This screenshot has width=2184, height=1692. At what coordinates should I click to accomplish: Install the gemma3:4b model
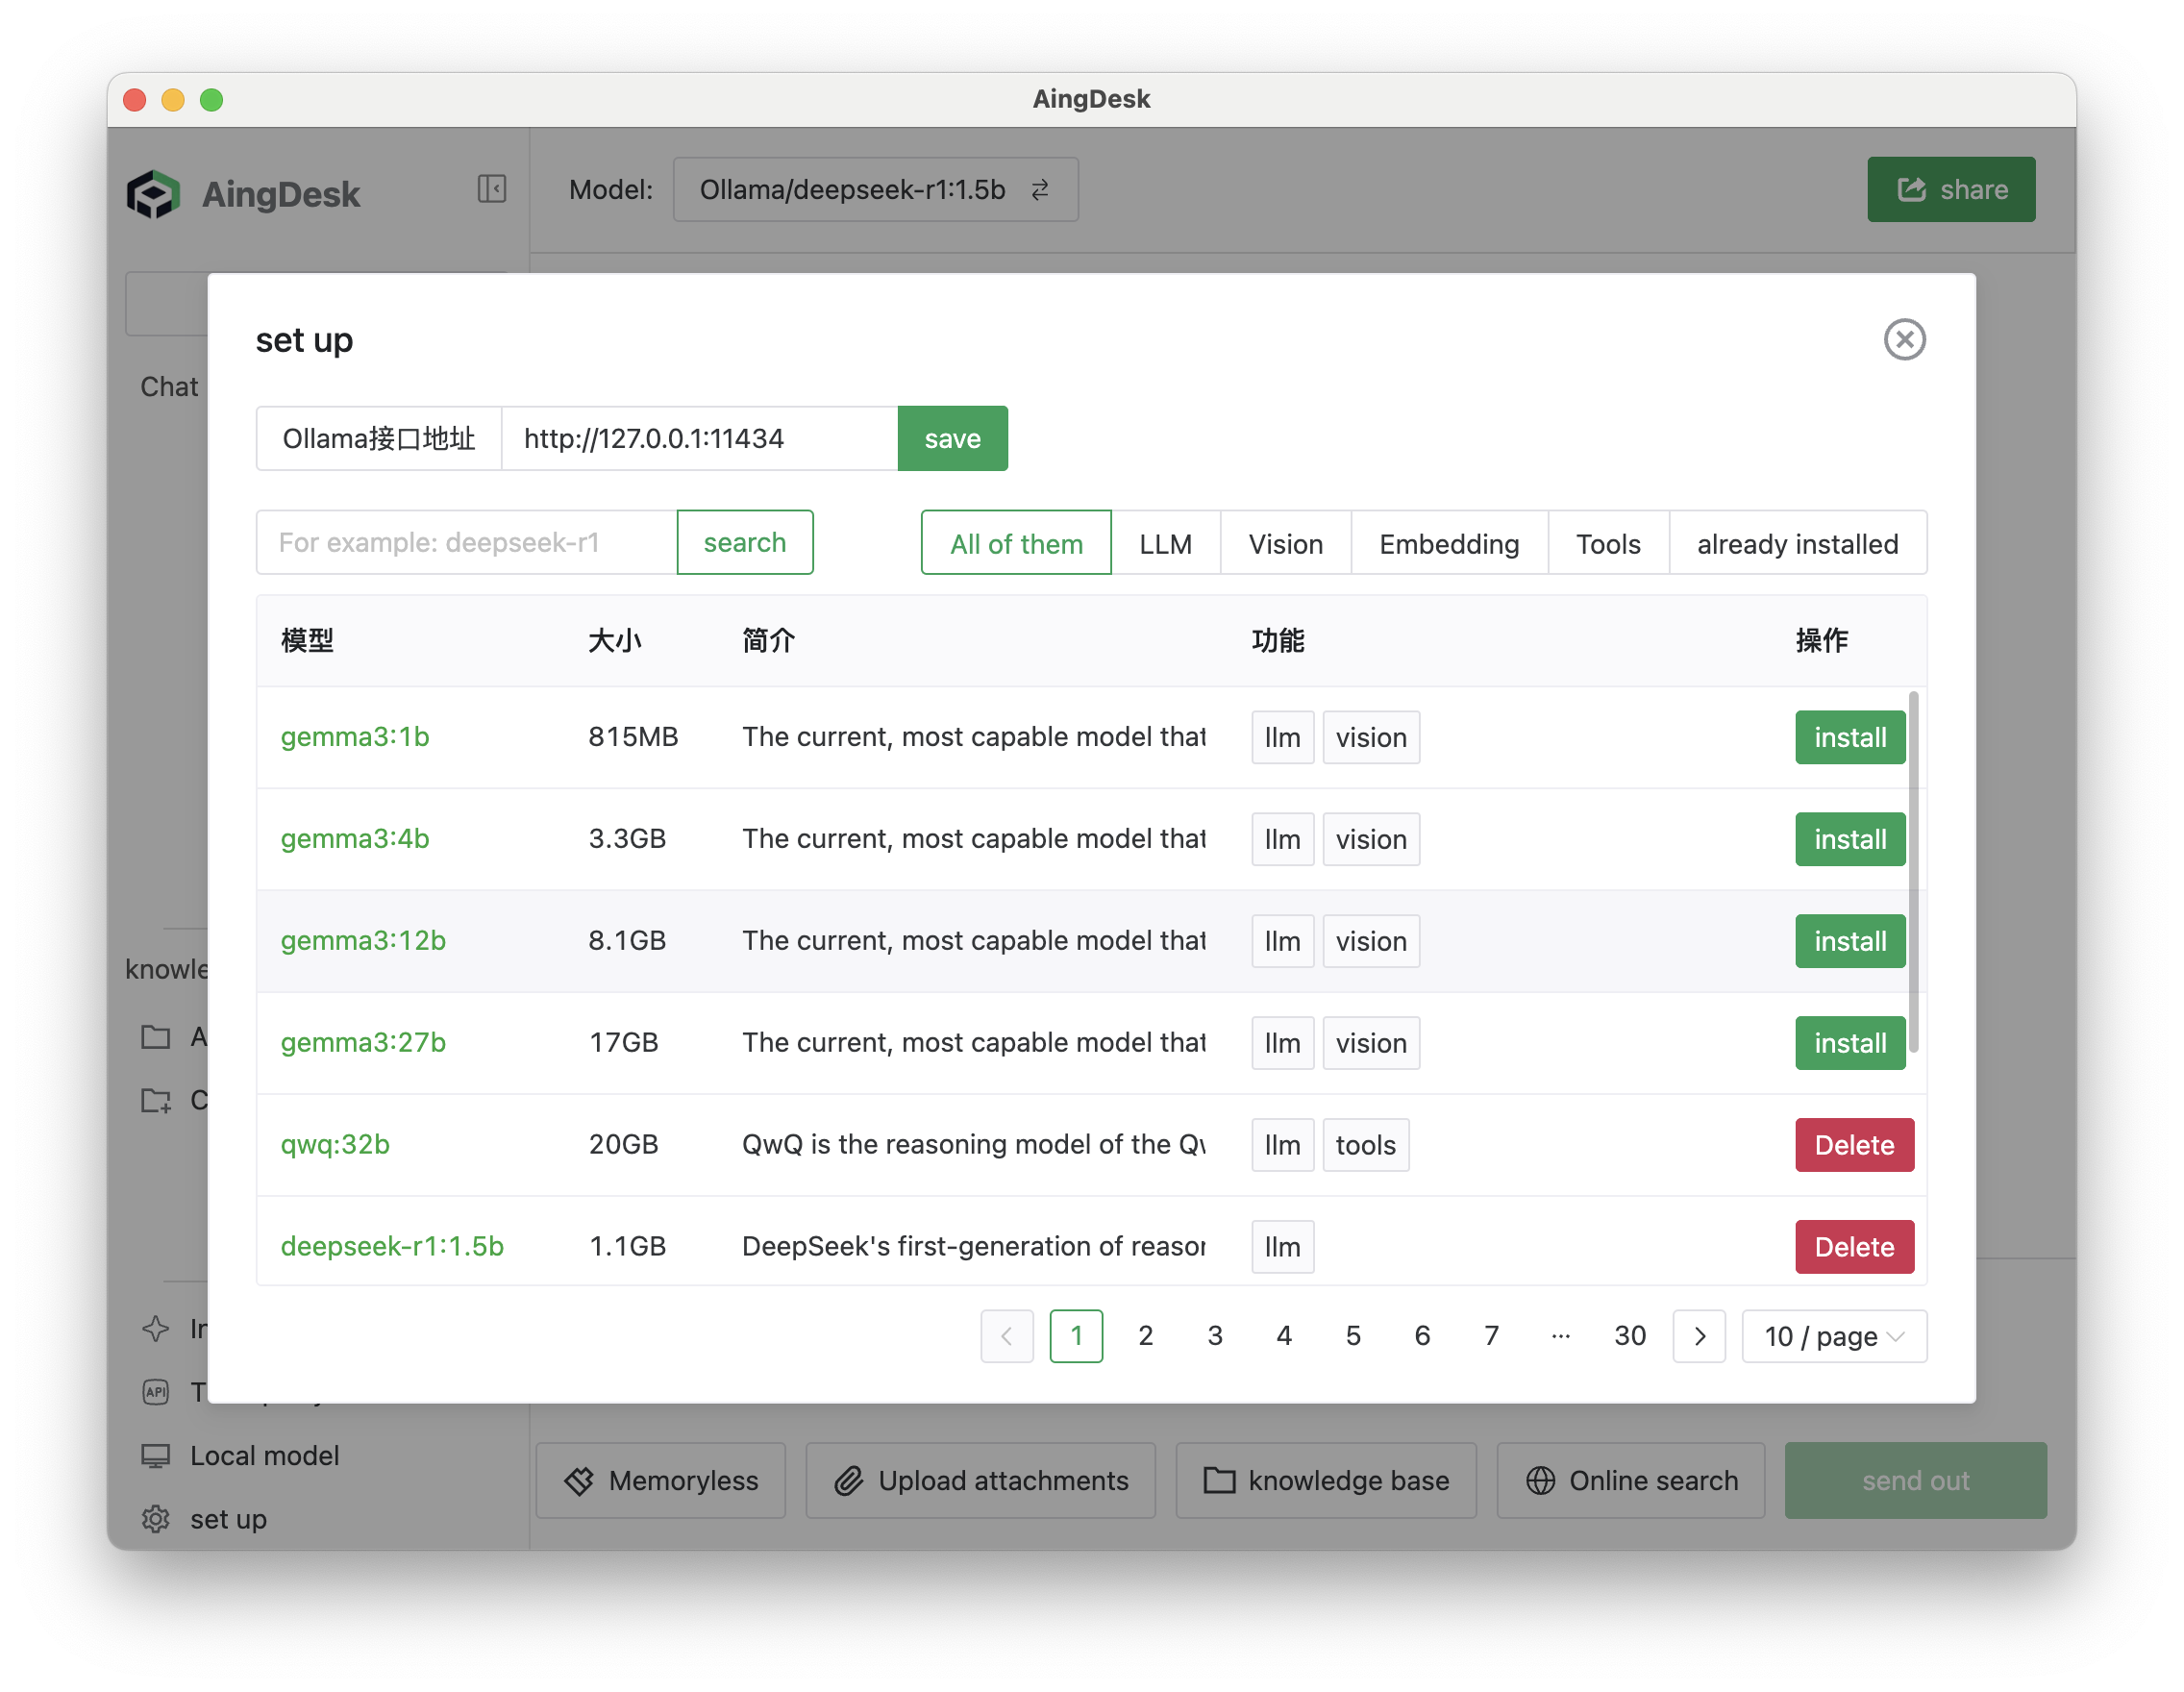point(1849,839)
